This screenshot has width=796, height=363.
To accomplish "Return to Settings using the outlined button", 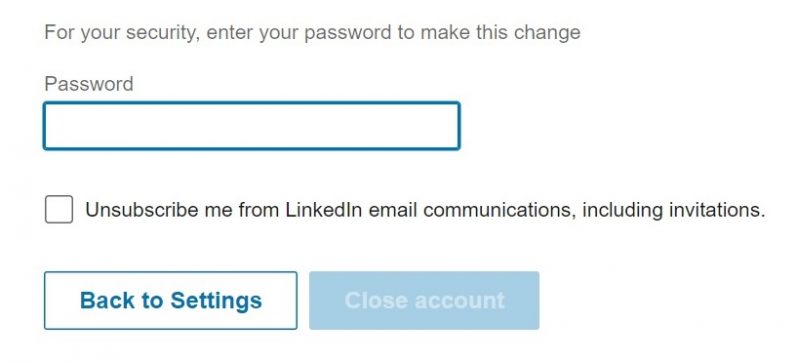I will click(x=171, y=300).
